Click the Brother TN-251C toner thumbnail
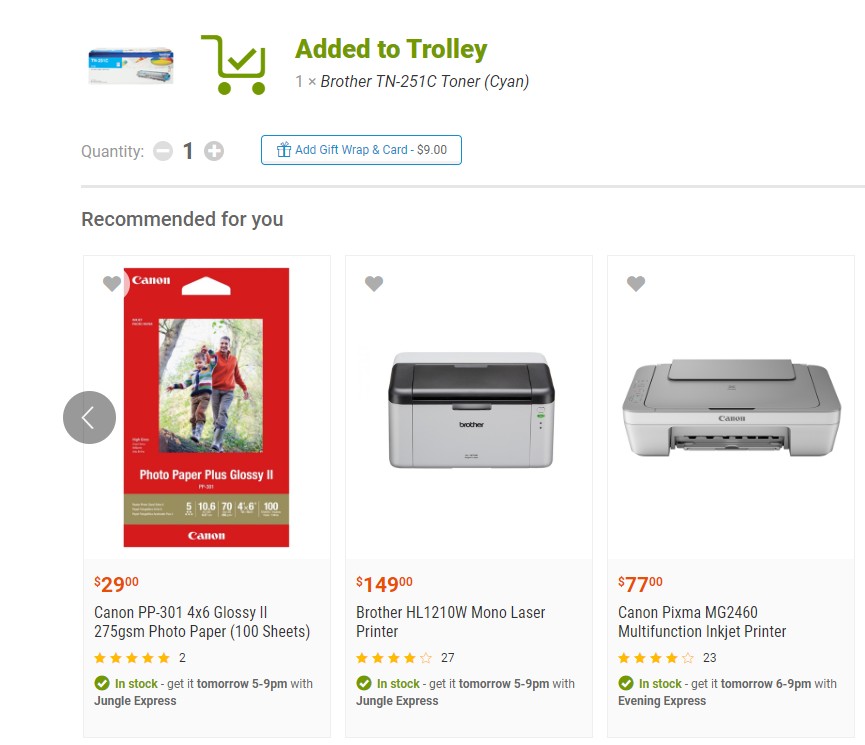Image resolution: width=865 pixels, height=745 pixels. click(130, 66)
